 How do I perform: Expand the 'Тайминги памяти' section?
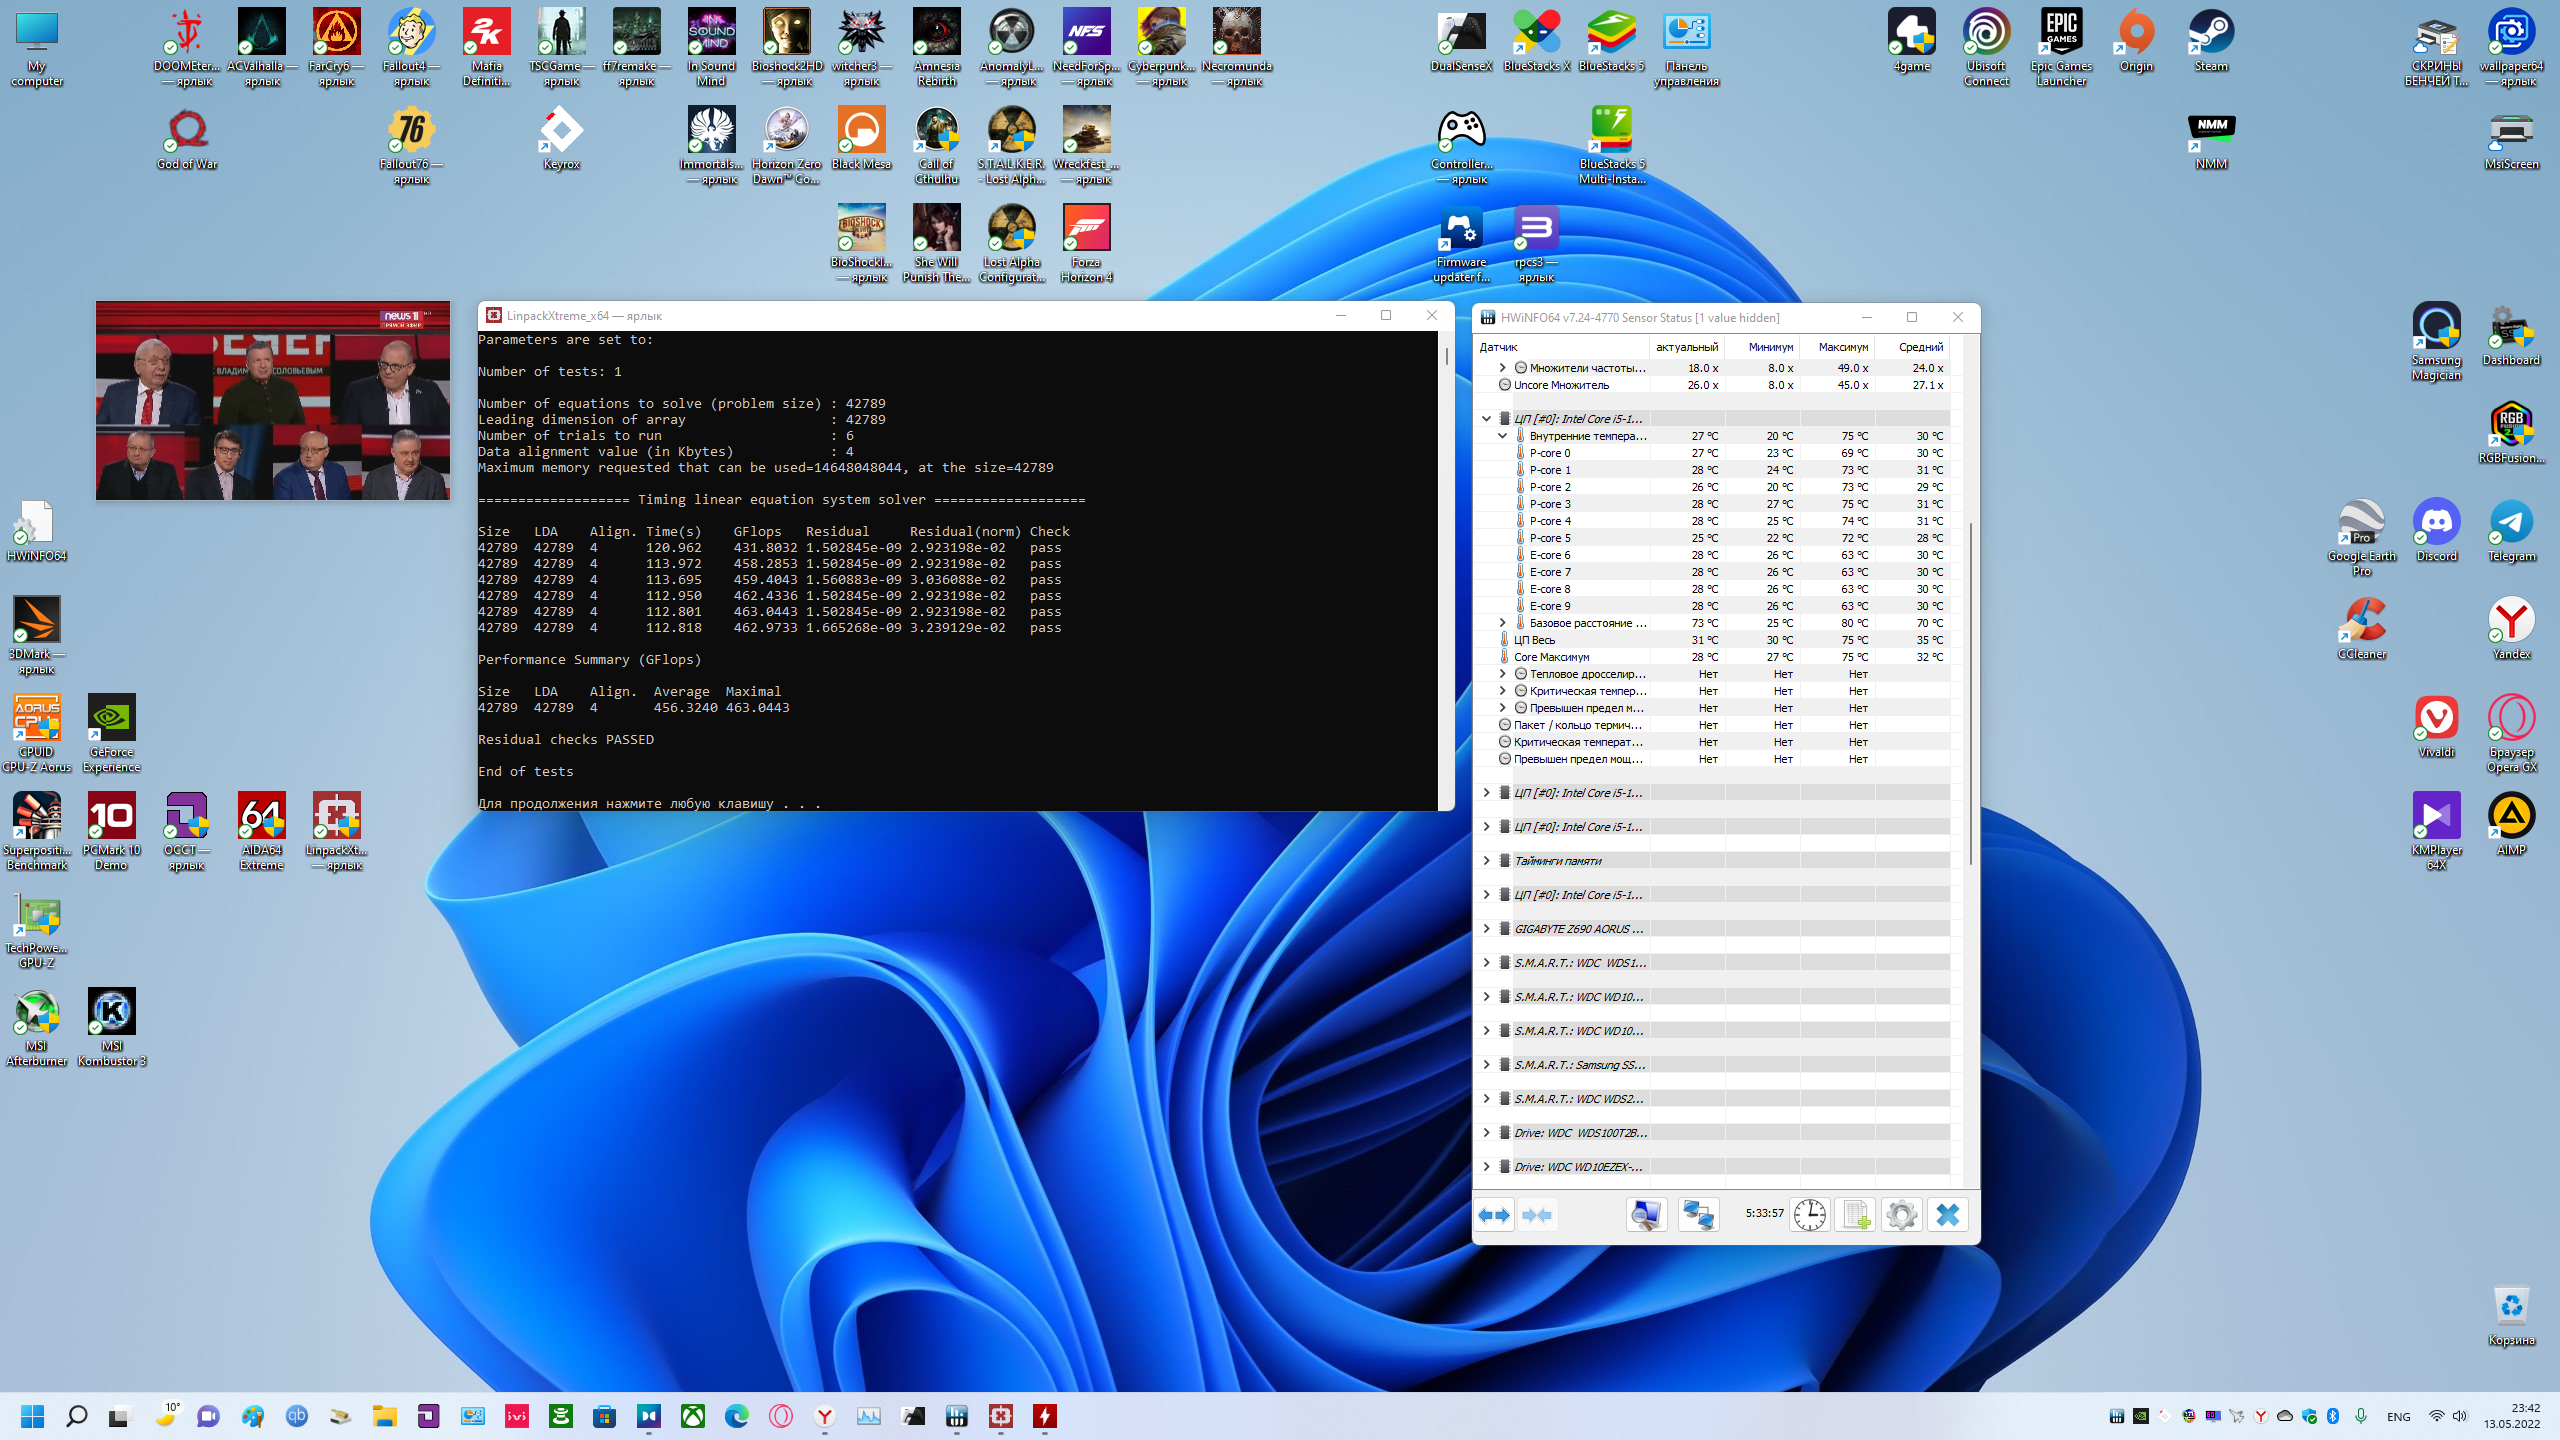(x=1486, y=861)
